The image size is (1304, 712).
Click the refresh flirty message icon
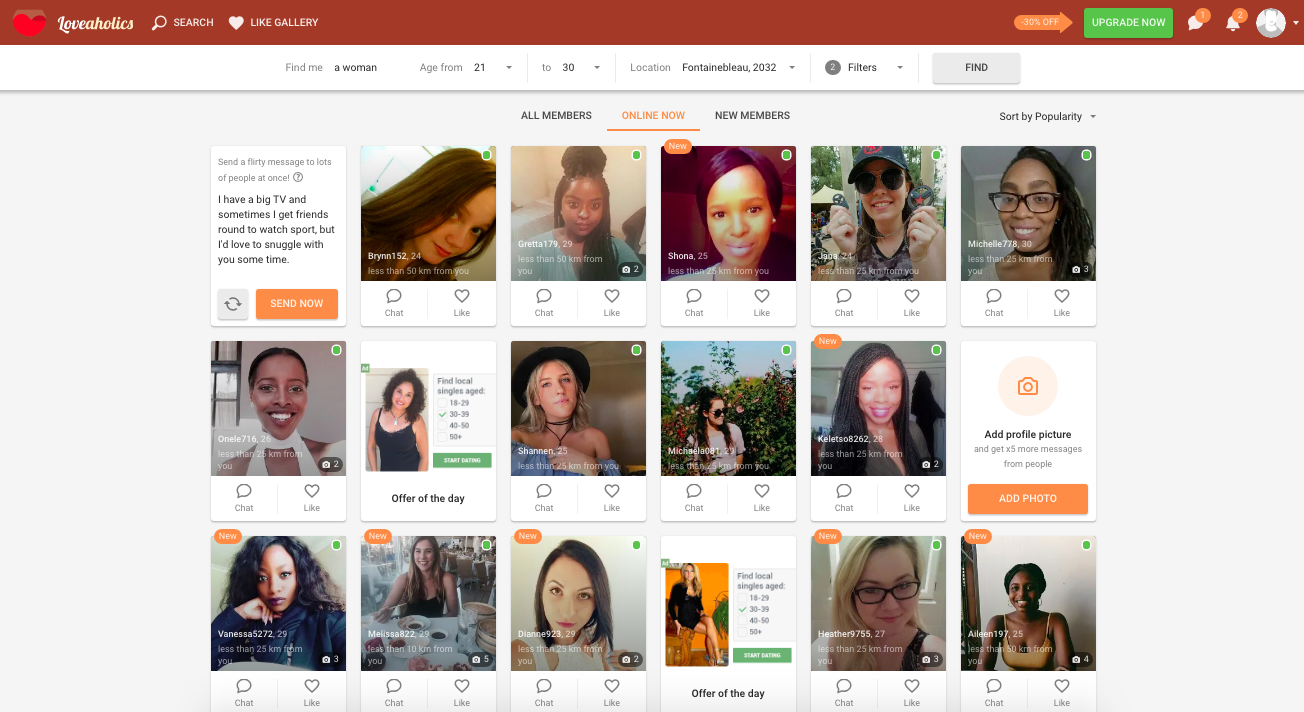coord(233,304)
